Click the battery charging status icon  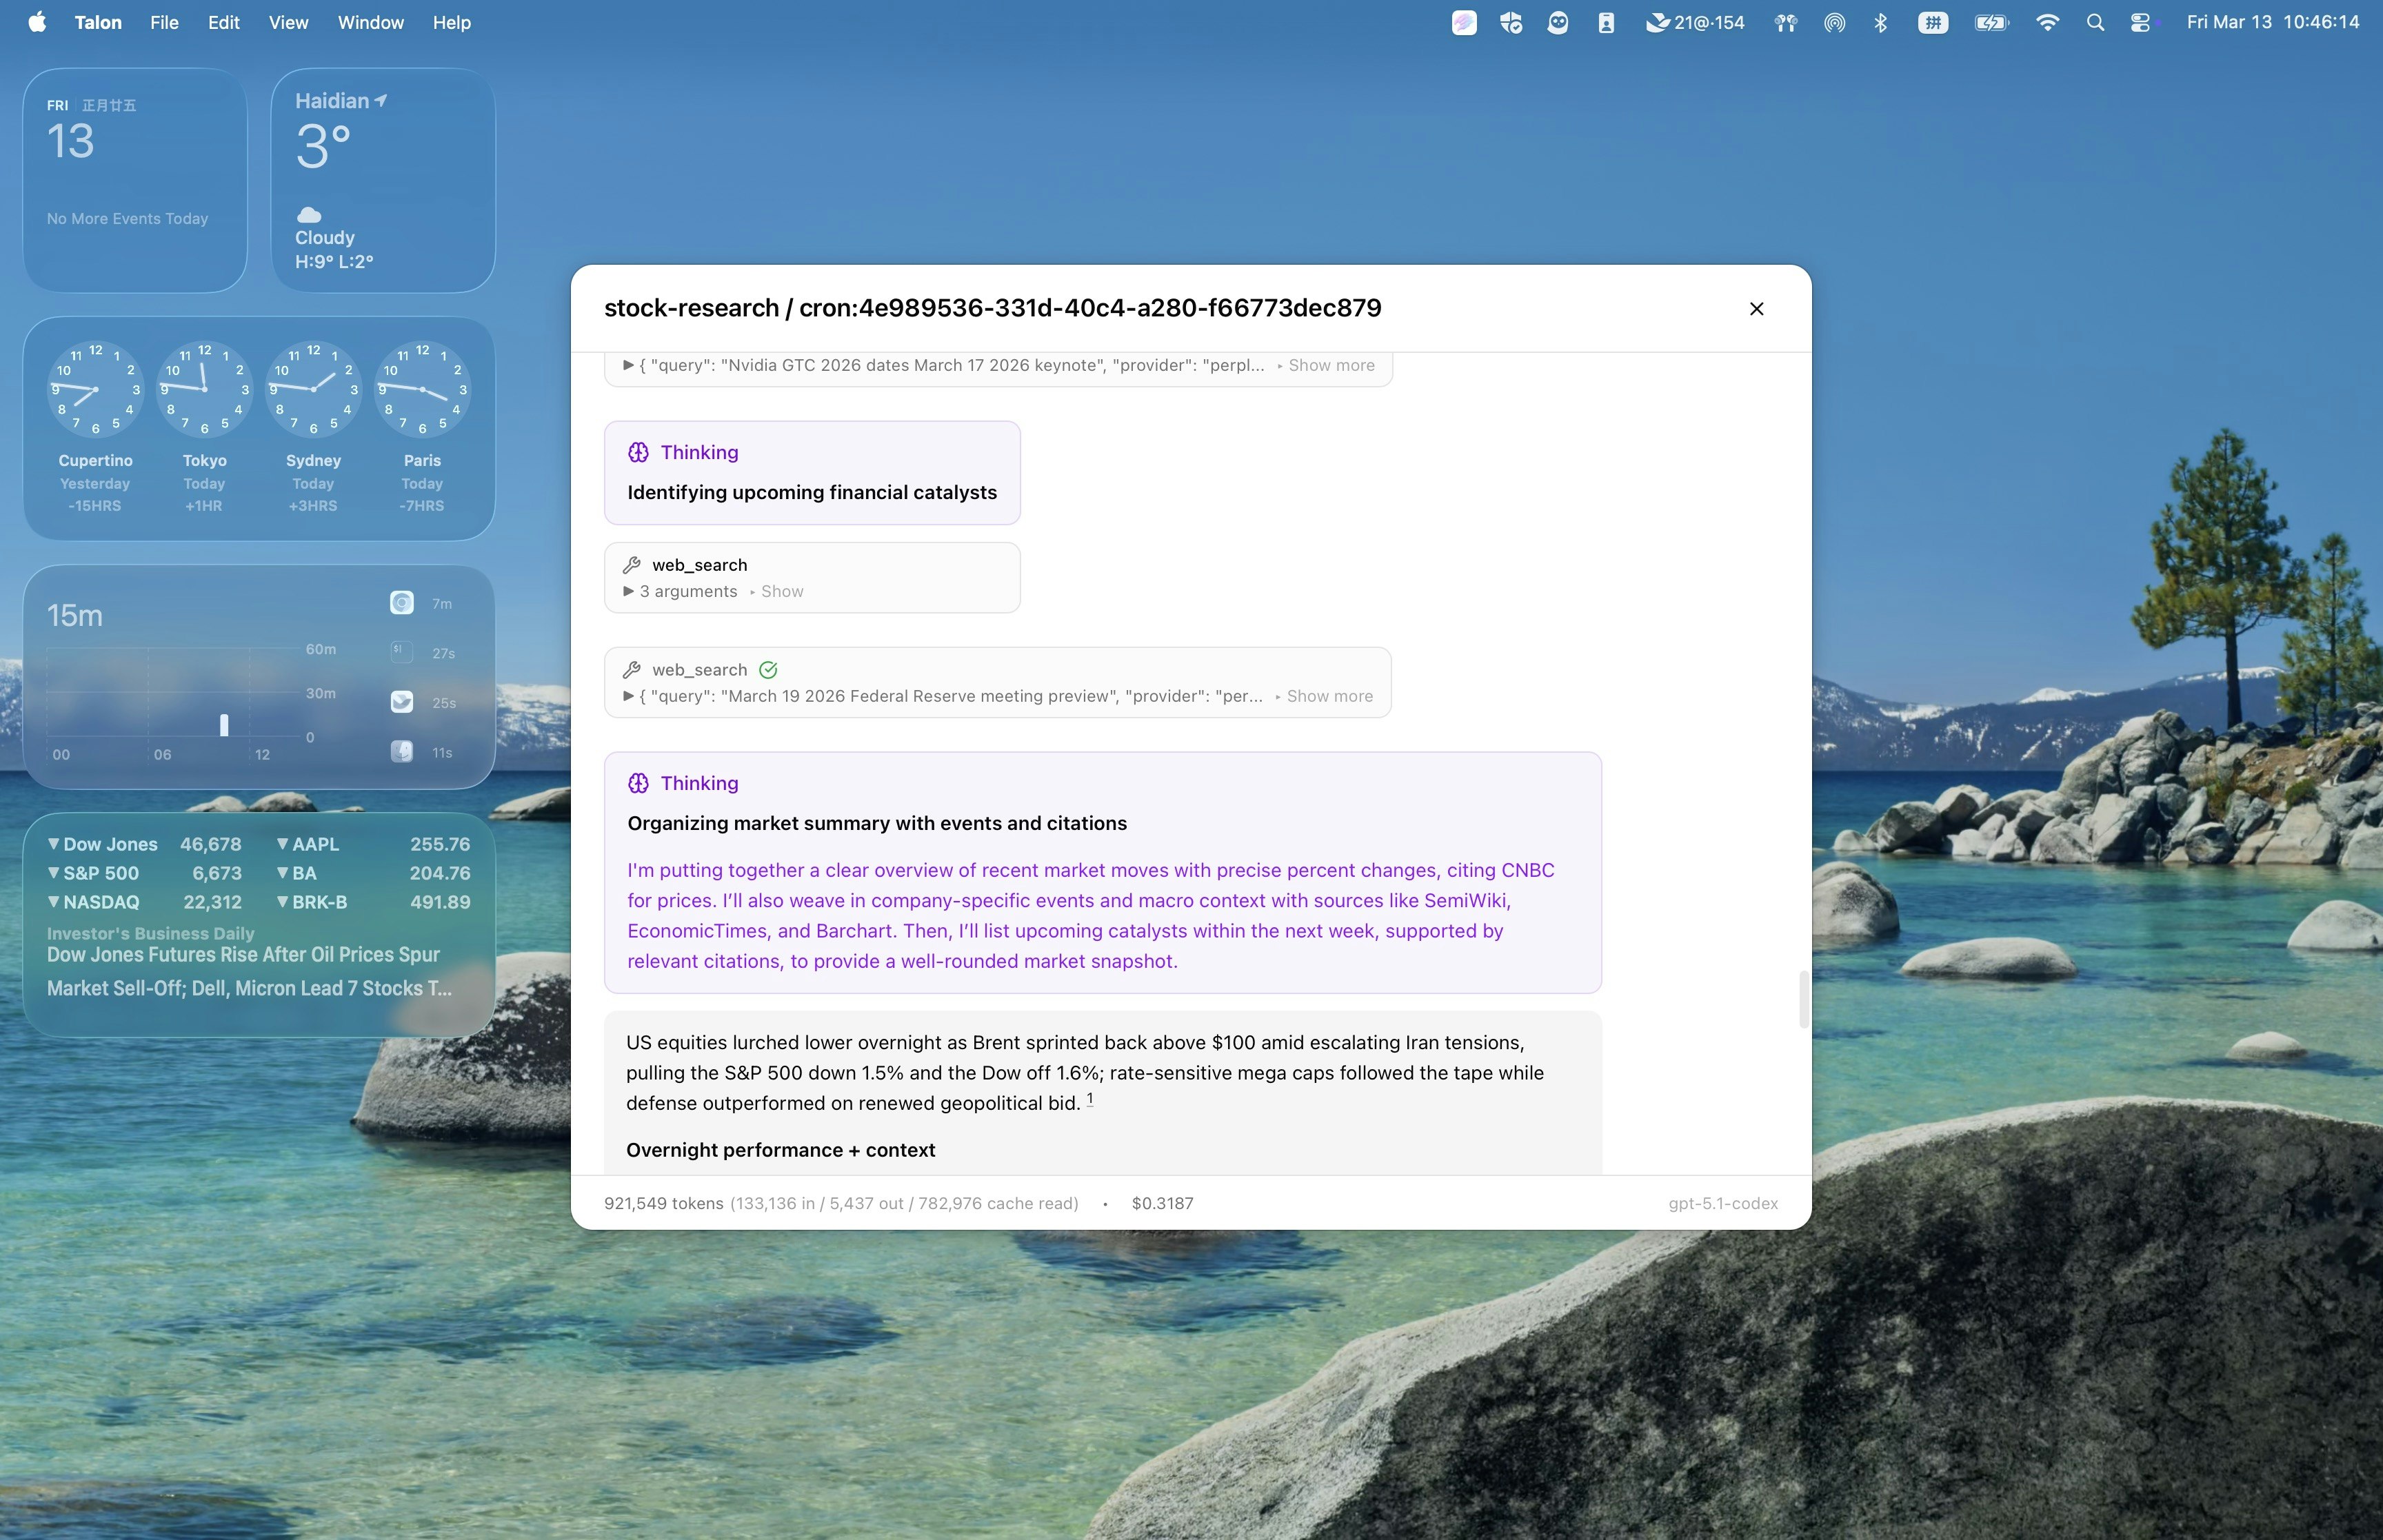pos(1991,22)
